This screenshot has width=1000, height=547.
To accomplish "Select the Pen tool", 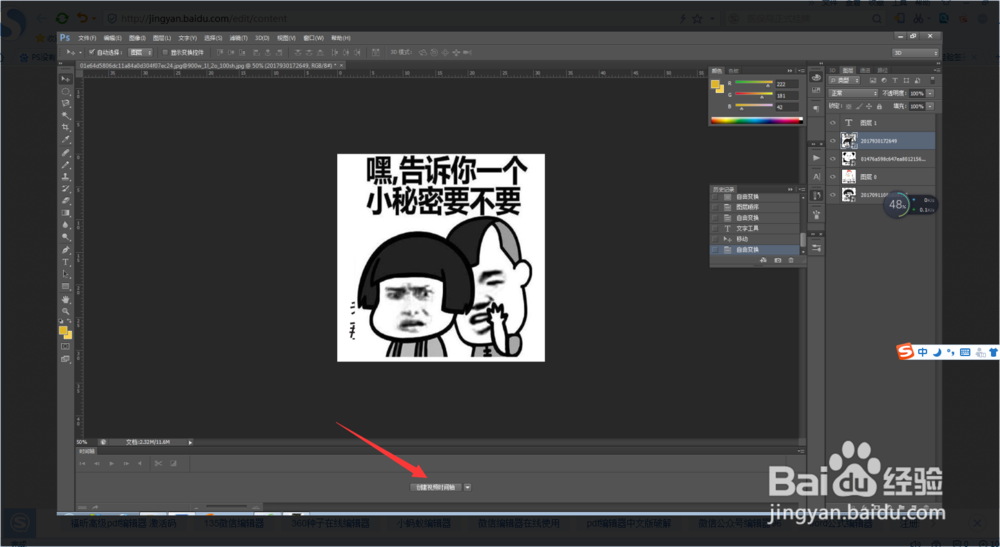I will pos(66,250).
